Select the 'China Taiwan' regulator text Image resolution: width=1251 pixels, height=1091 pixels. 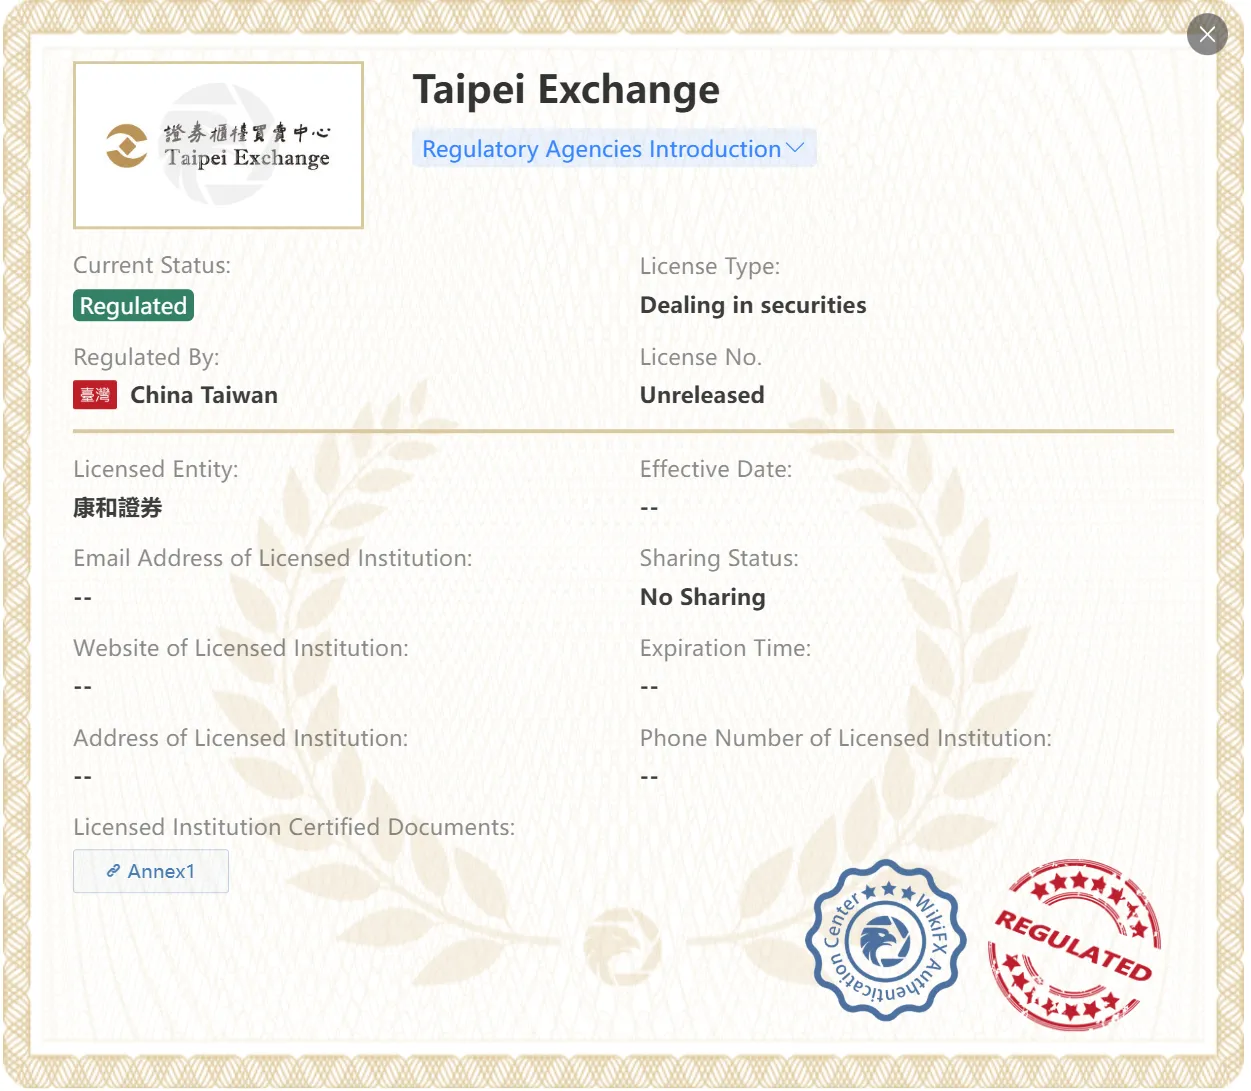pyautogui.click(x=204, y=395)
